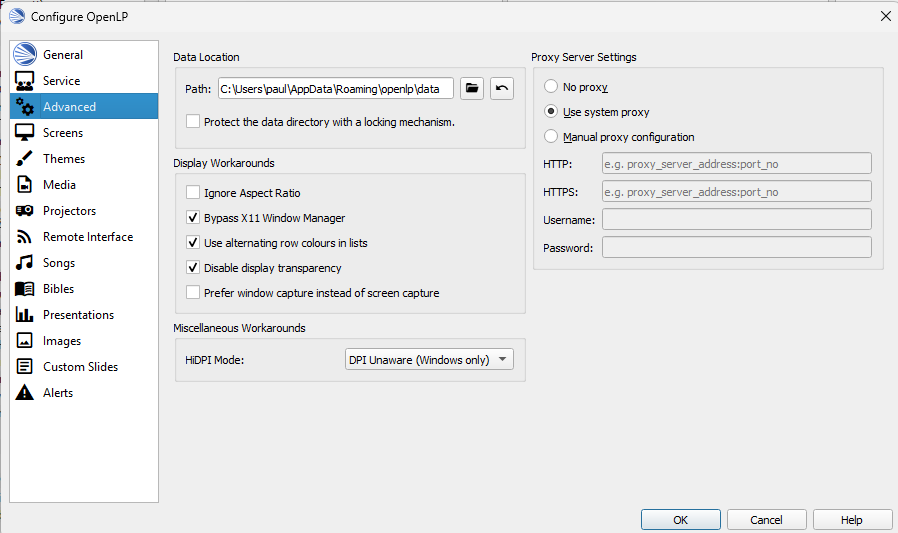Click the folder icon to browse data path

point(473,89)
